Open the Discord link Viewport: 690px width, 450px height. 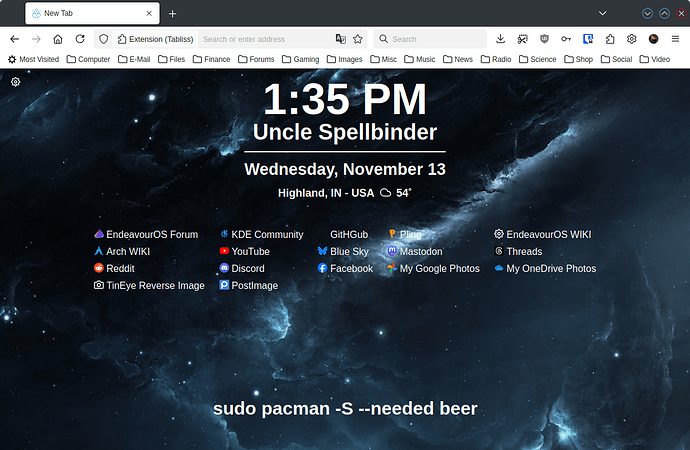coord(242,268)
